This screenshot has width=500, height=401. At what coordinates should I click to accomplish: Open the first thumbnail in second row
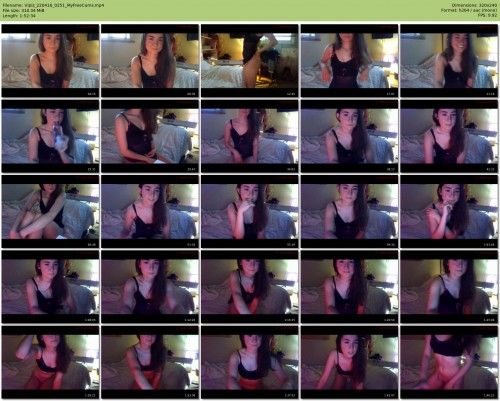50,136
